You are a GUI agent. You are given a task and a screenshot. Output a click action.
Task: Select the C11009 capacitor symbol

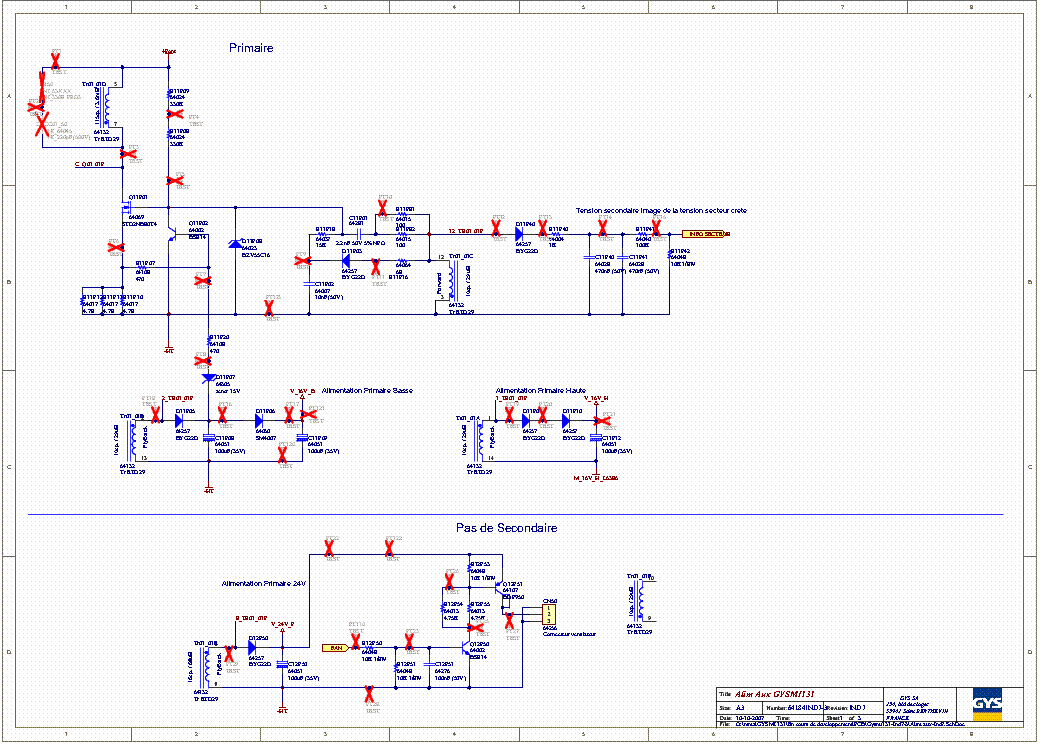point(302,438)
